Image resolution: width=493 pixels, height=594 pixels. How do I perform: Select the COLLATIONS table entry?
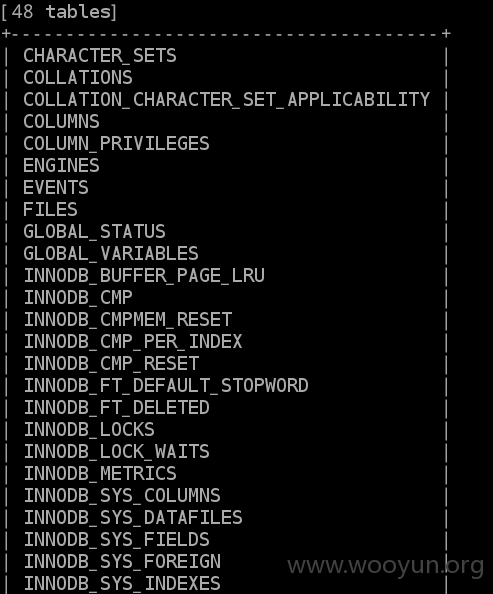(78, 78)
